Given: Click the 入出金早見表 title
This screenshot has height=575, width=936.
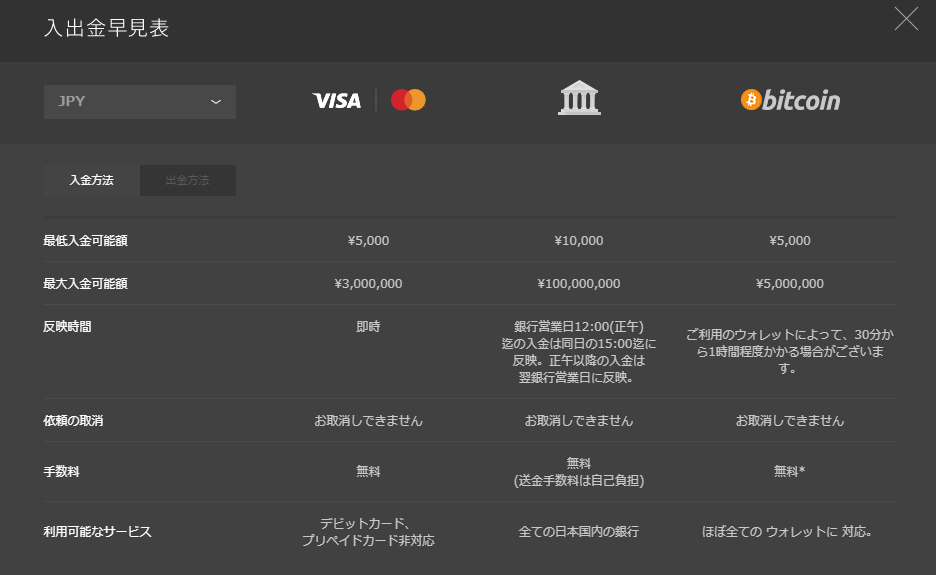Looking at the screenshot, I should pos(106,28).
